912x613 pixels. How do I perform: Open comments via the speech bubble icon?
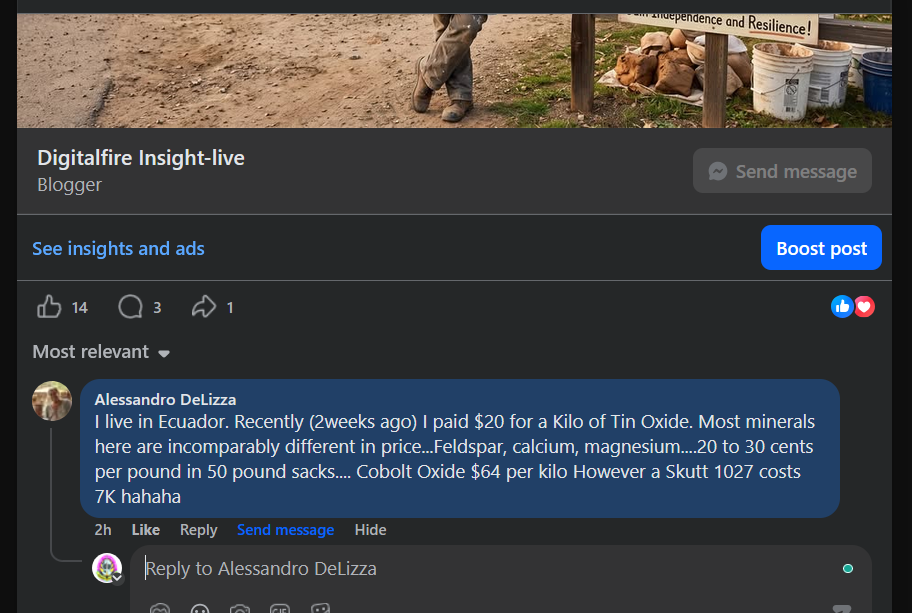click(130, 306)
